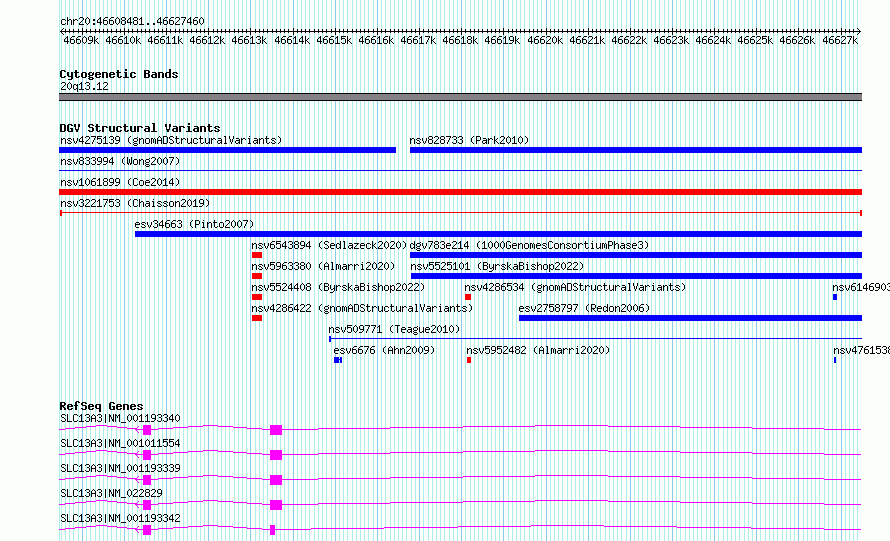Click the thin blue line under nsv509771
Screen dimensions: 890x541
[x=595, y=339]
